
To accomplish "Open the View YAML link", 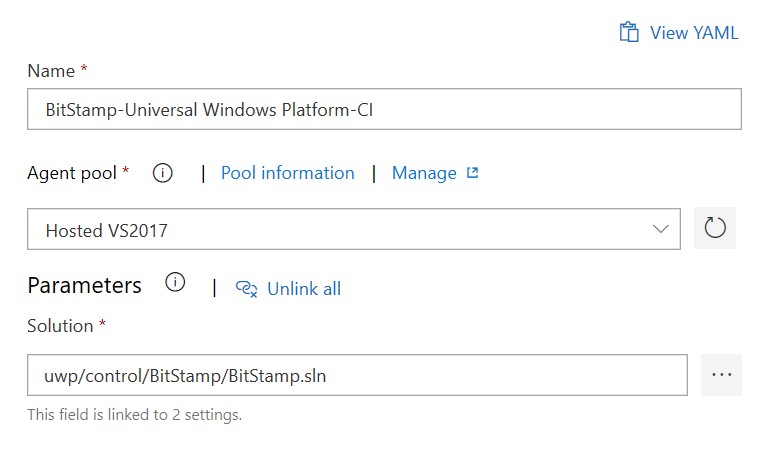I will [x=693, y=33].
